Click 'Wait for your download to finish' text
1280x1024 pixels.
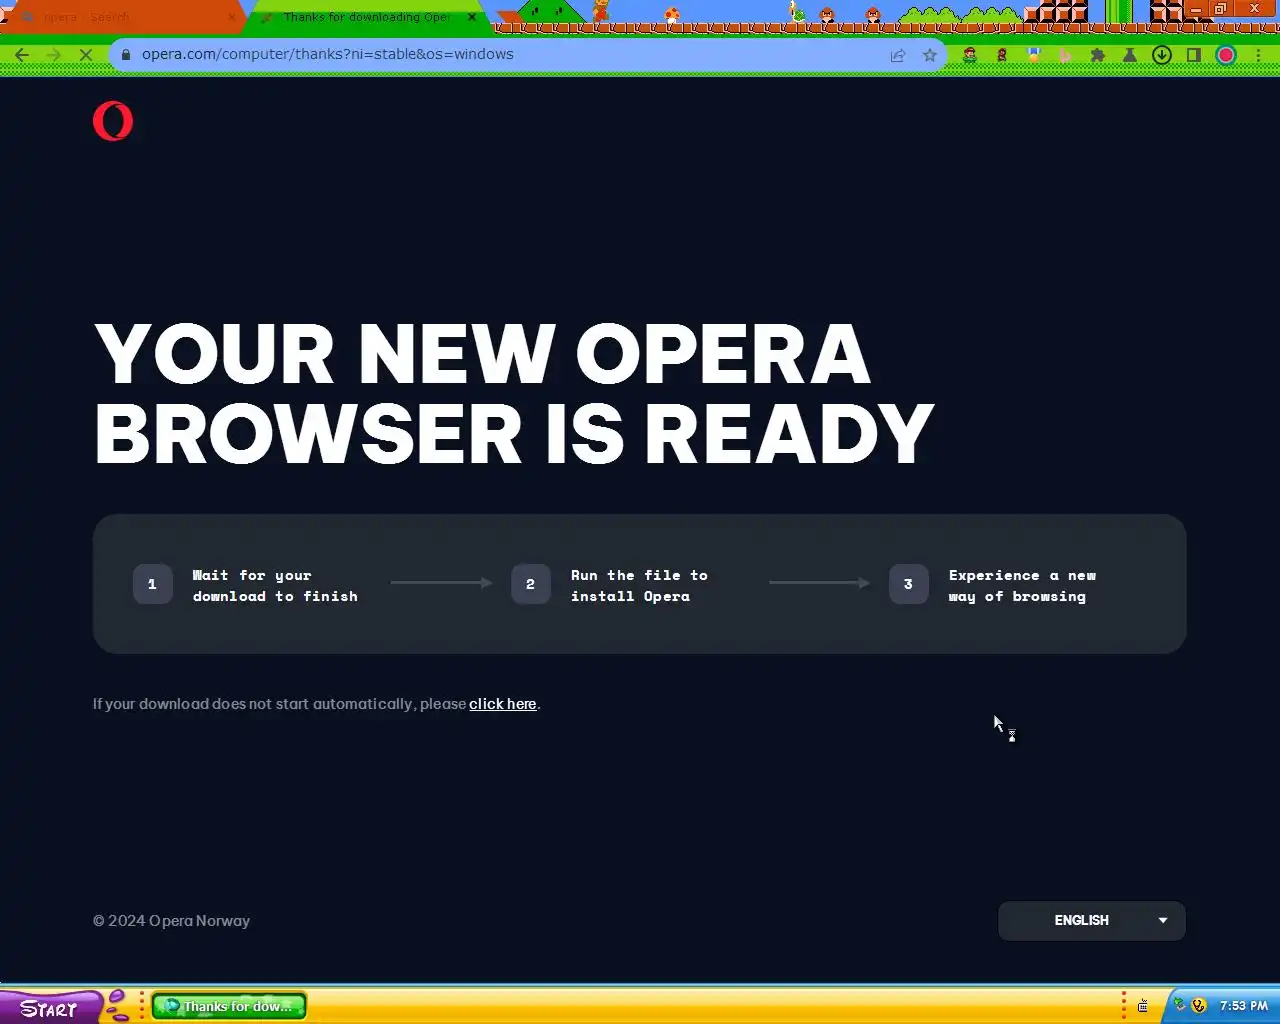(x=275, y=586)
